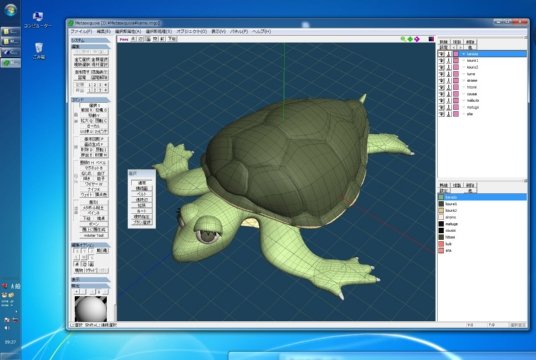This screenshot has height=360, width=536.
Task: Click the lock icon in koura2 object row
Action: tap(449, 67)
